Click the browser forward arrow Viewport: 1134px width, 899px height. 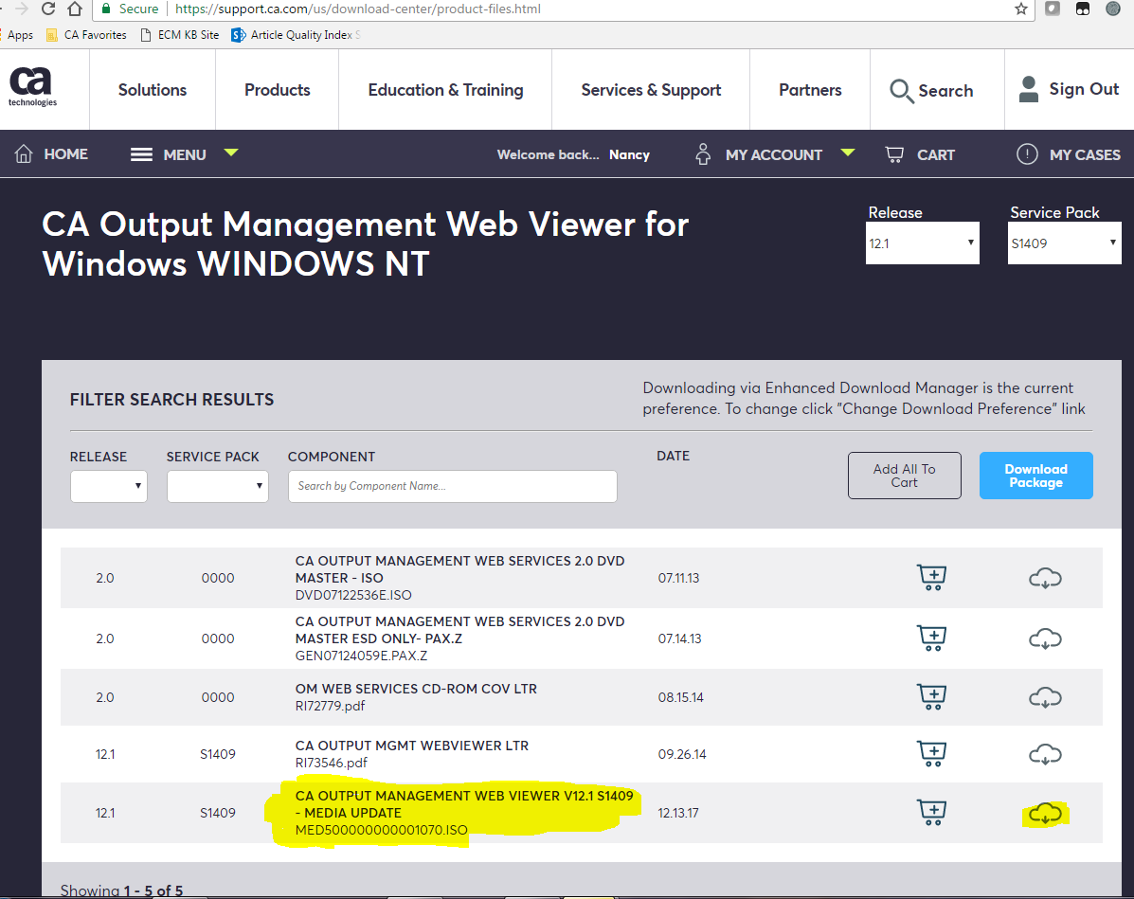click(21, 9)
